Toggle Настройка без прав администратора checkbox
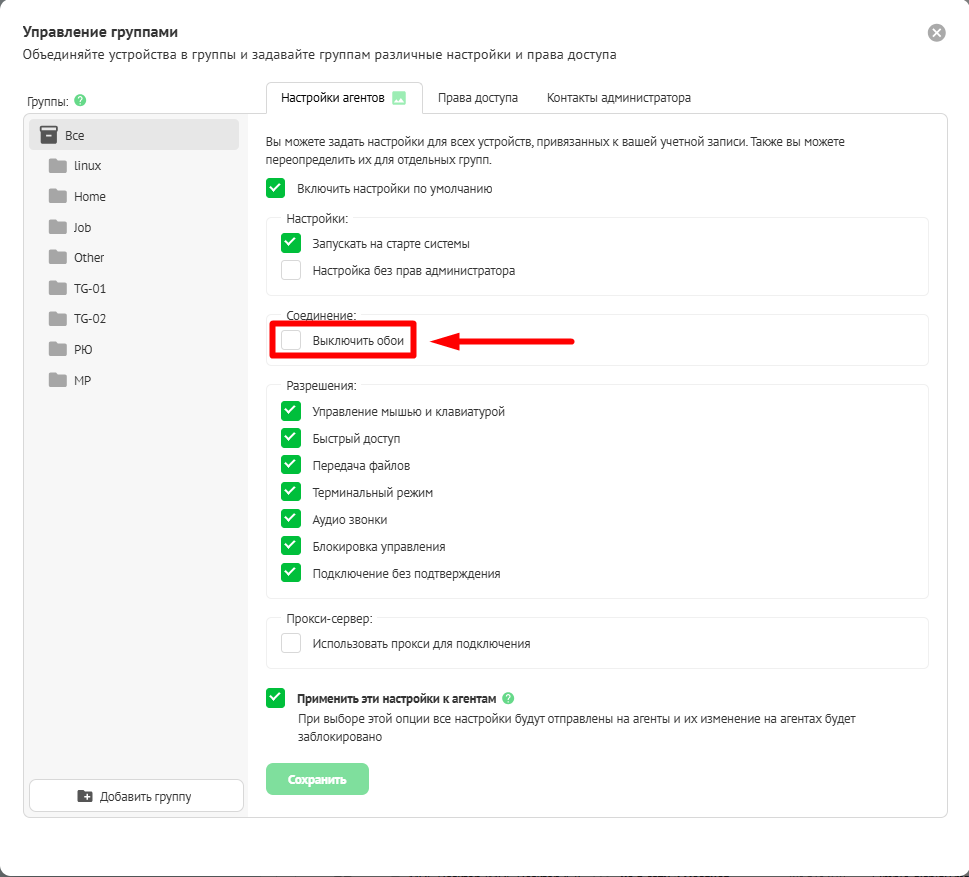 tap(291, 270)
